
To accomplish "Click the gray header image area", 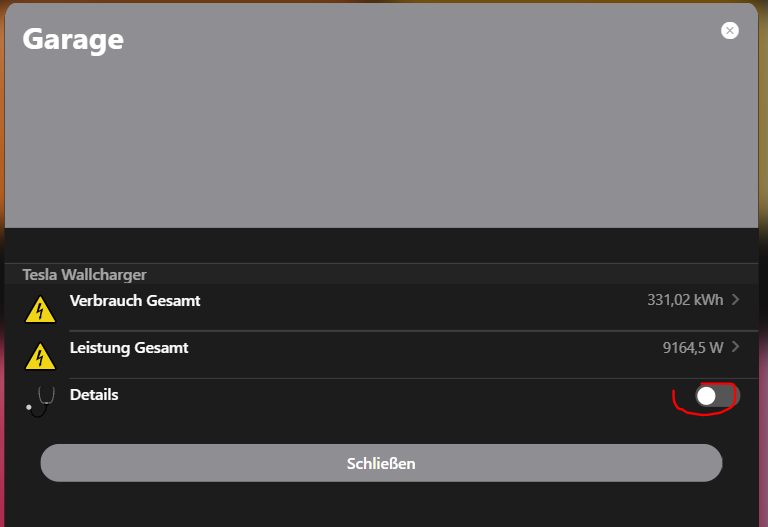I will click(380, 140).
